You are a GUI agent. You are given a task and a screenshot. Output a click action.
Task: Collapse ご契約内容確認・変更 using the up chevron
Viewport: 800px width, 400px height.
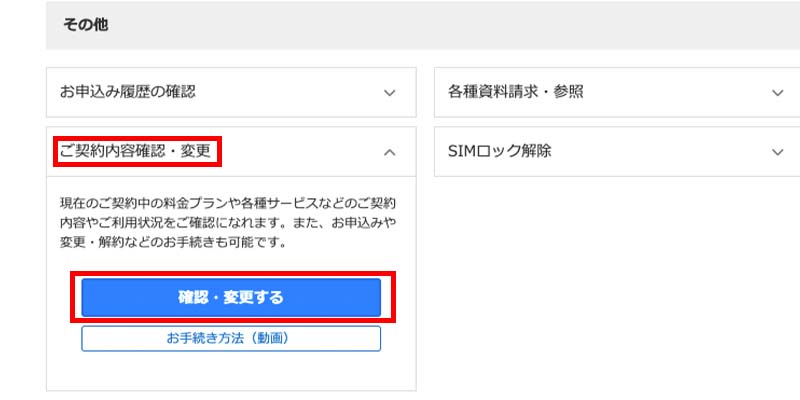pos(389,152)
